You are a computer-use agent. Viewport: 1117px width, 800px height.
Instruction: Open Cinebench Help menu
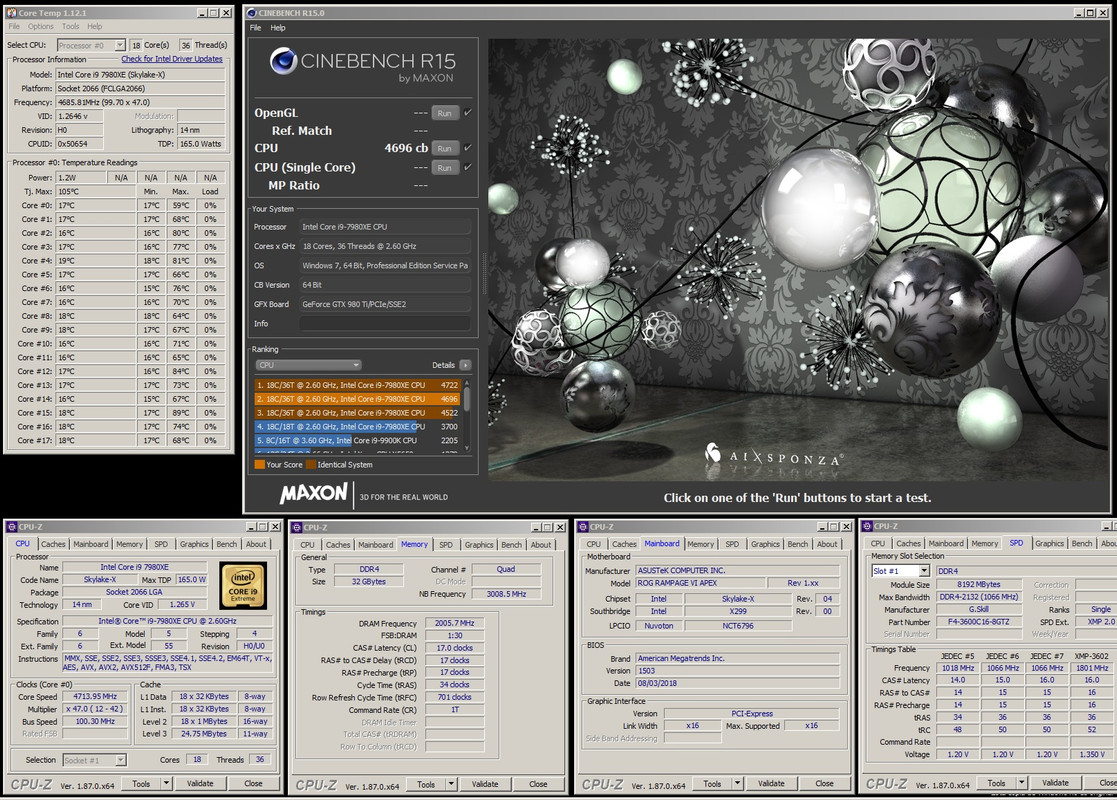click(278, 28)
